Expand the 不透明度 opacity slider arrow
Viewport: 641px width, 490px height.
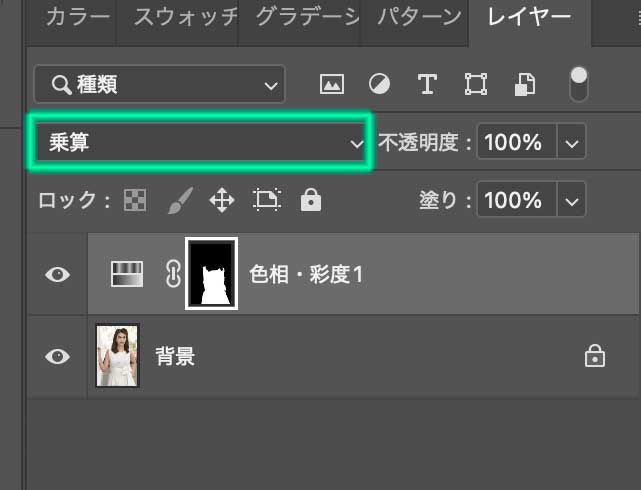click(x=572, y=142)
